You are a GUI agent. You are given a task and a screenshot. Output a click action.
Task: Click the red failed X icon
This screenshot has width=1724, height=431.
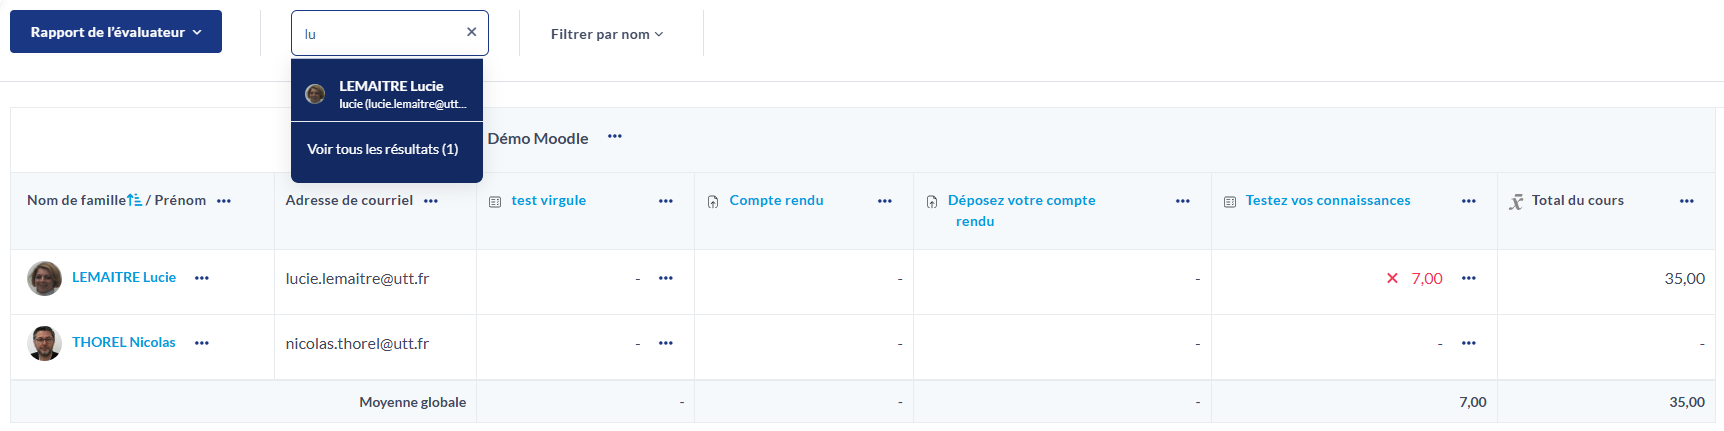1392,278
